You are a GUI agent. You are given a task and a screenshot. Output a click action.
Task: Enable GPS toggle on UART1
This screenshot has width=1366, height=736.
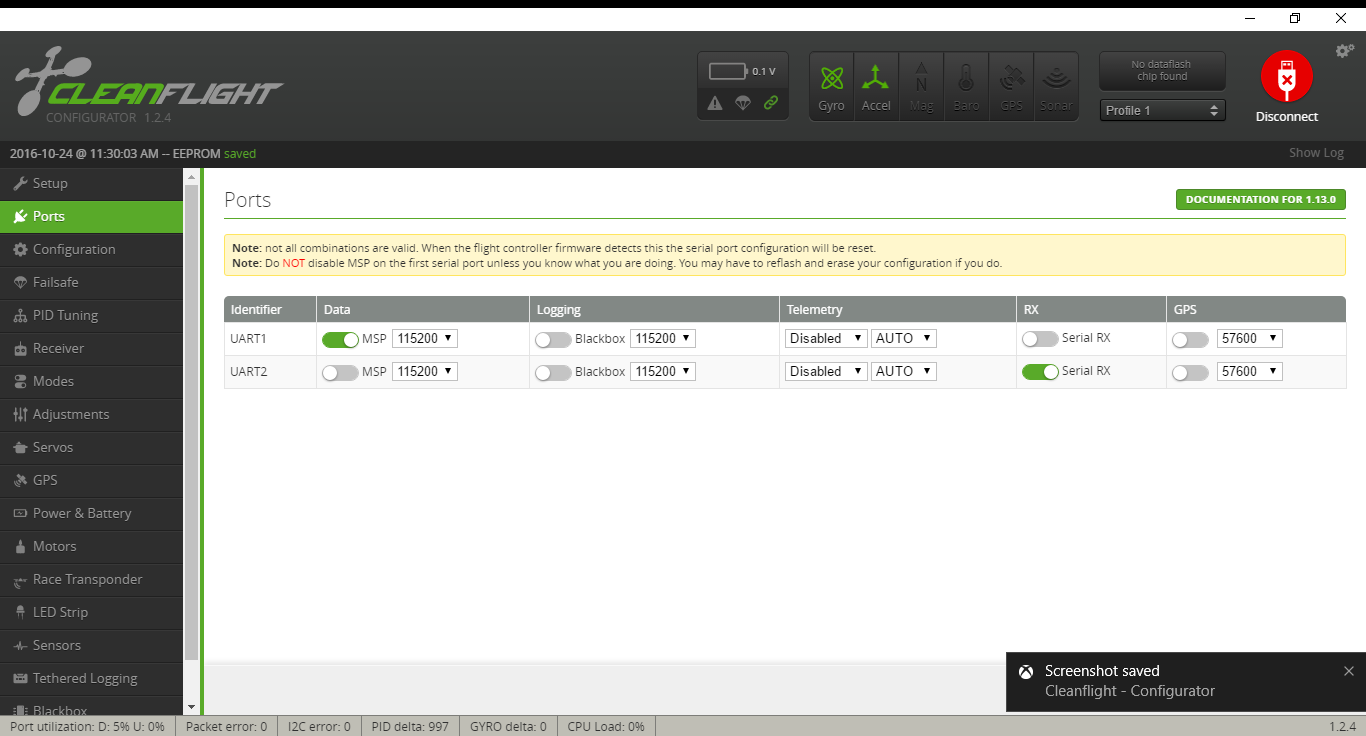(1190, 339)
